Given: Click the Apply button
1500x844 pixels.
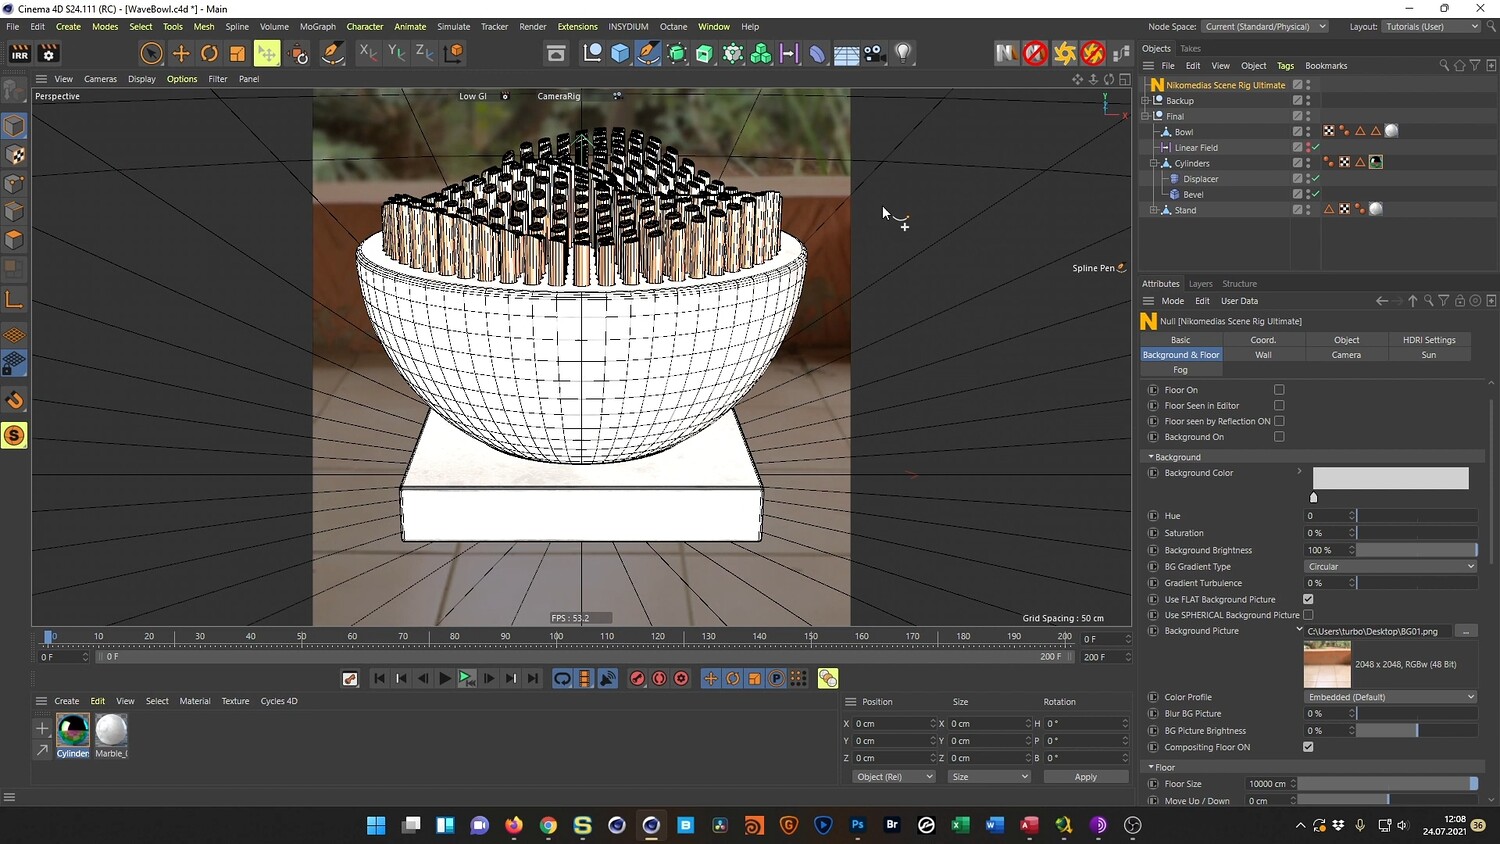Looking at the screenshot, I should 1085,777.
